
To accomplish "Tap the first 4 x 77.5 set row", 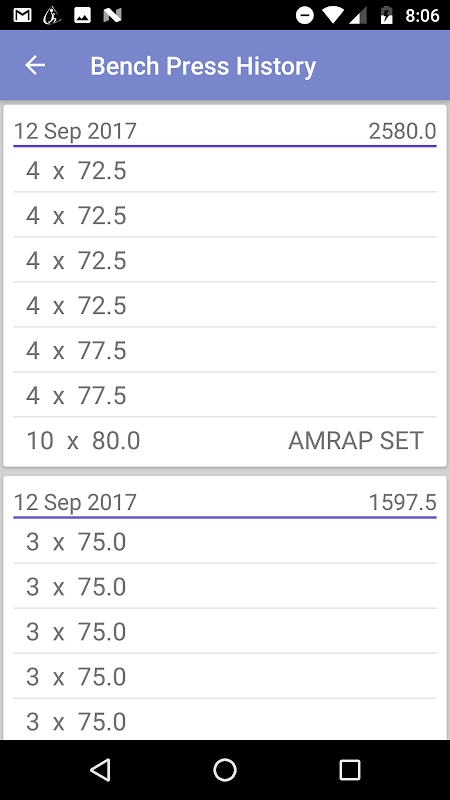I will pos(225,351).
